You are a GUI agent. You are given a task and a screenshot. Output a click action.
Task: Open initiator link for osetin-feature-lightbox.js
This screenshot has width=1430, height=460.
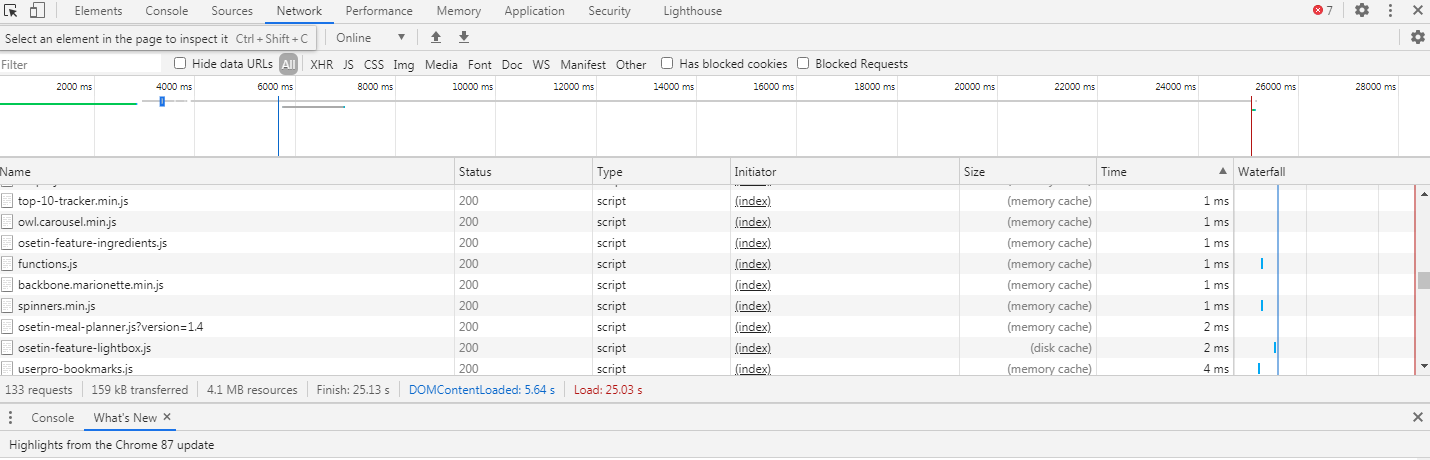pos(753,348)
